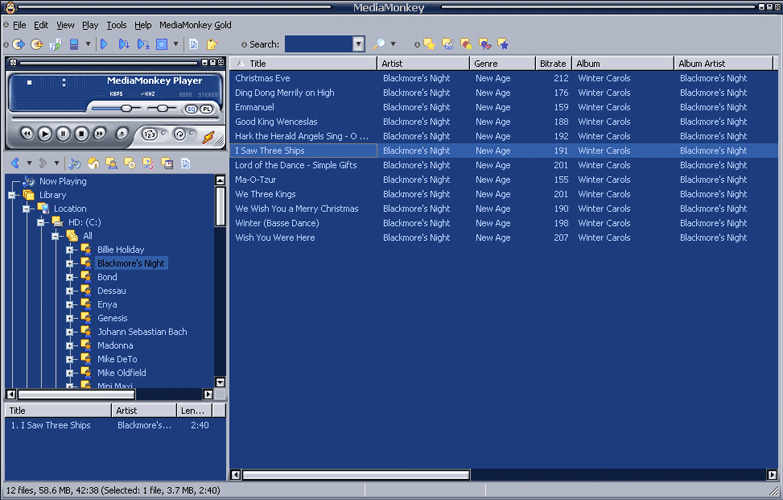Open the dropdown arrow beside the magnifying glass

point(393,44)
